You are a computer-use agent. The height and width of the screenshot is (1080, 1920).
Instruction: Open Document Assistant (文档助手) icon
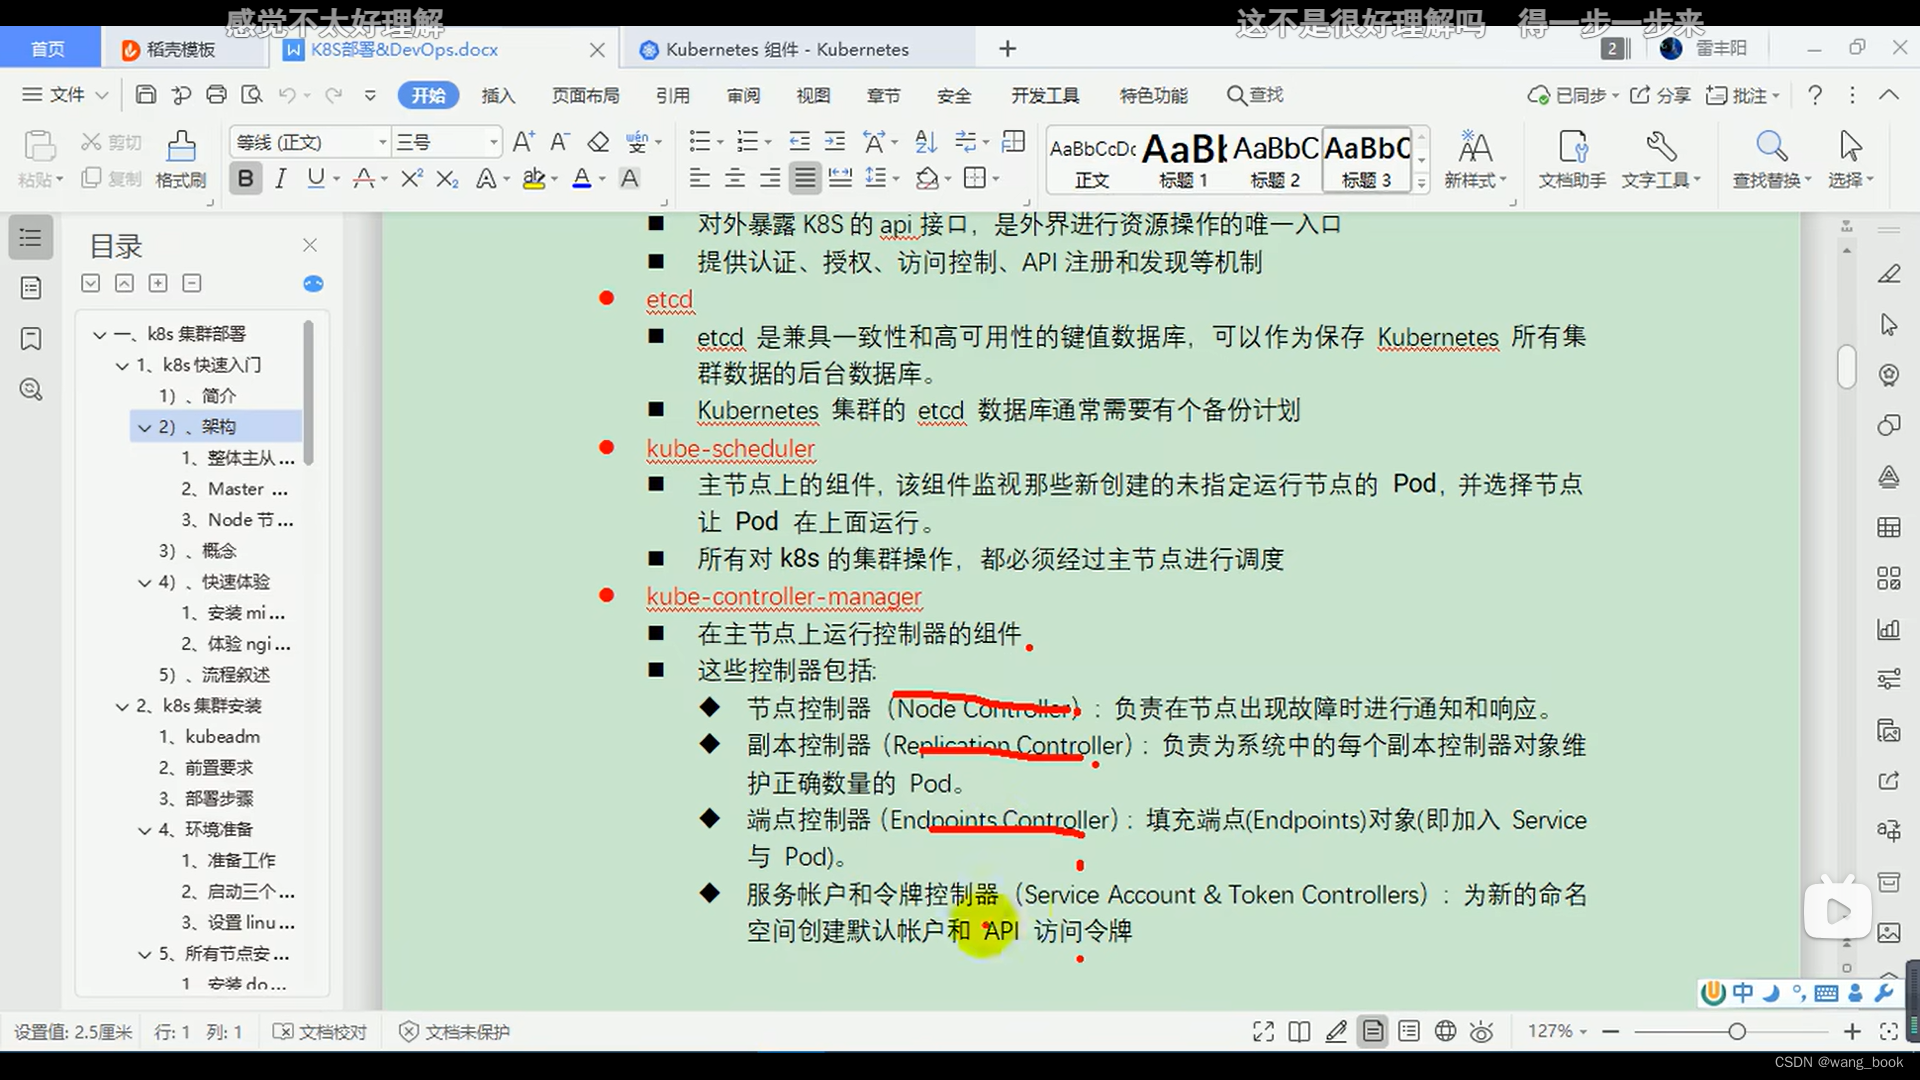tap(1572, 159)
